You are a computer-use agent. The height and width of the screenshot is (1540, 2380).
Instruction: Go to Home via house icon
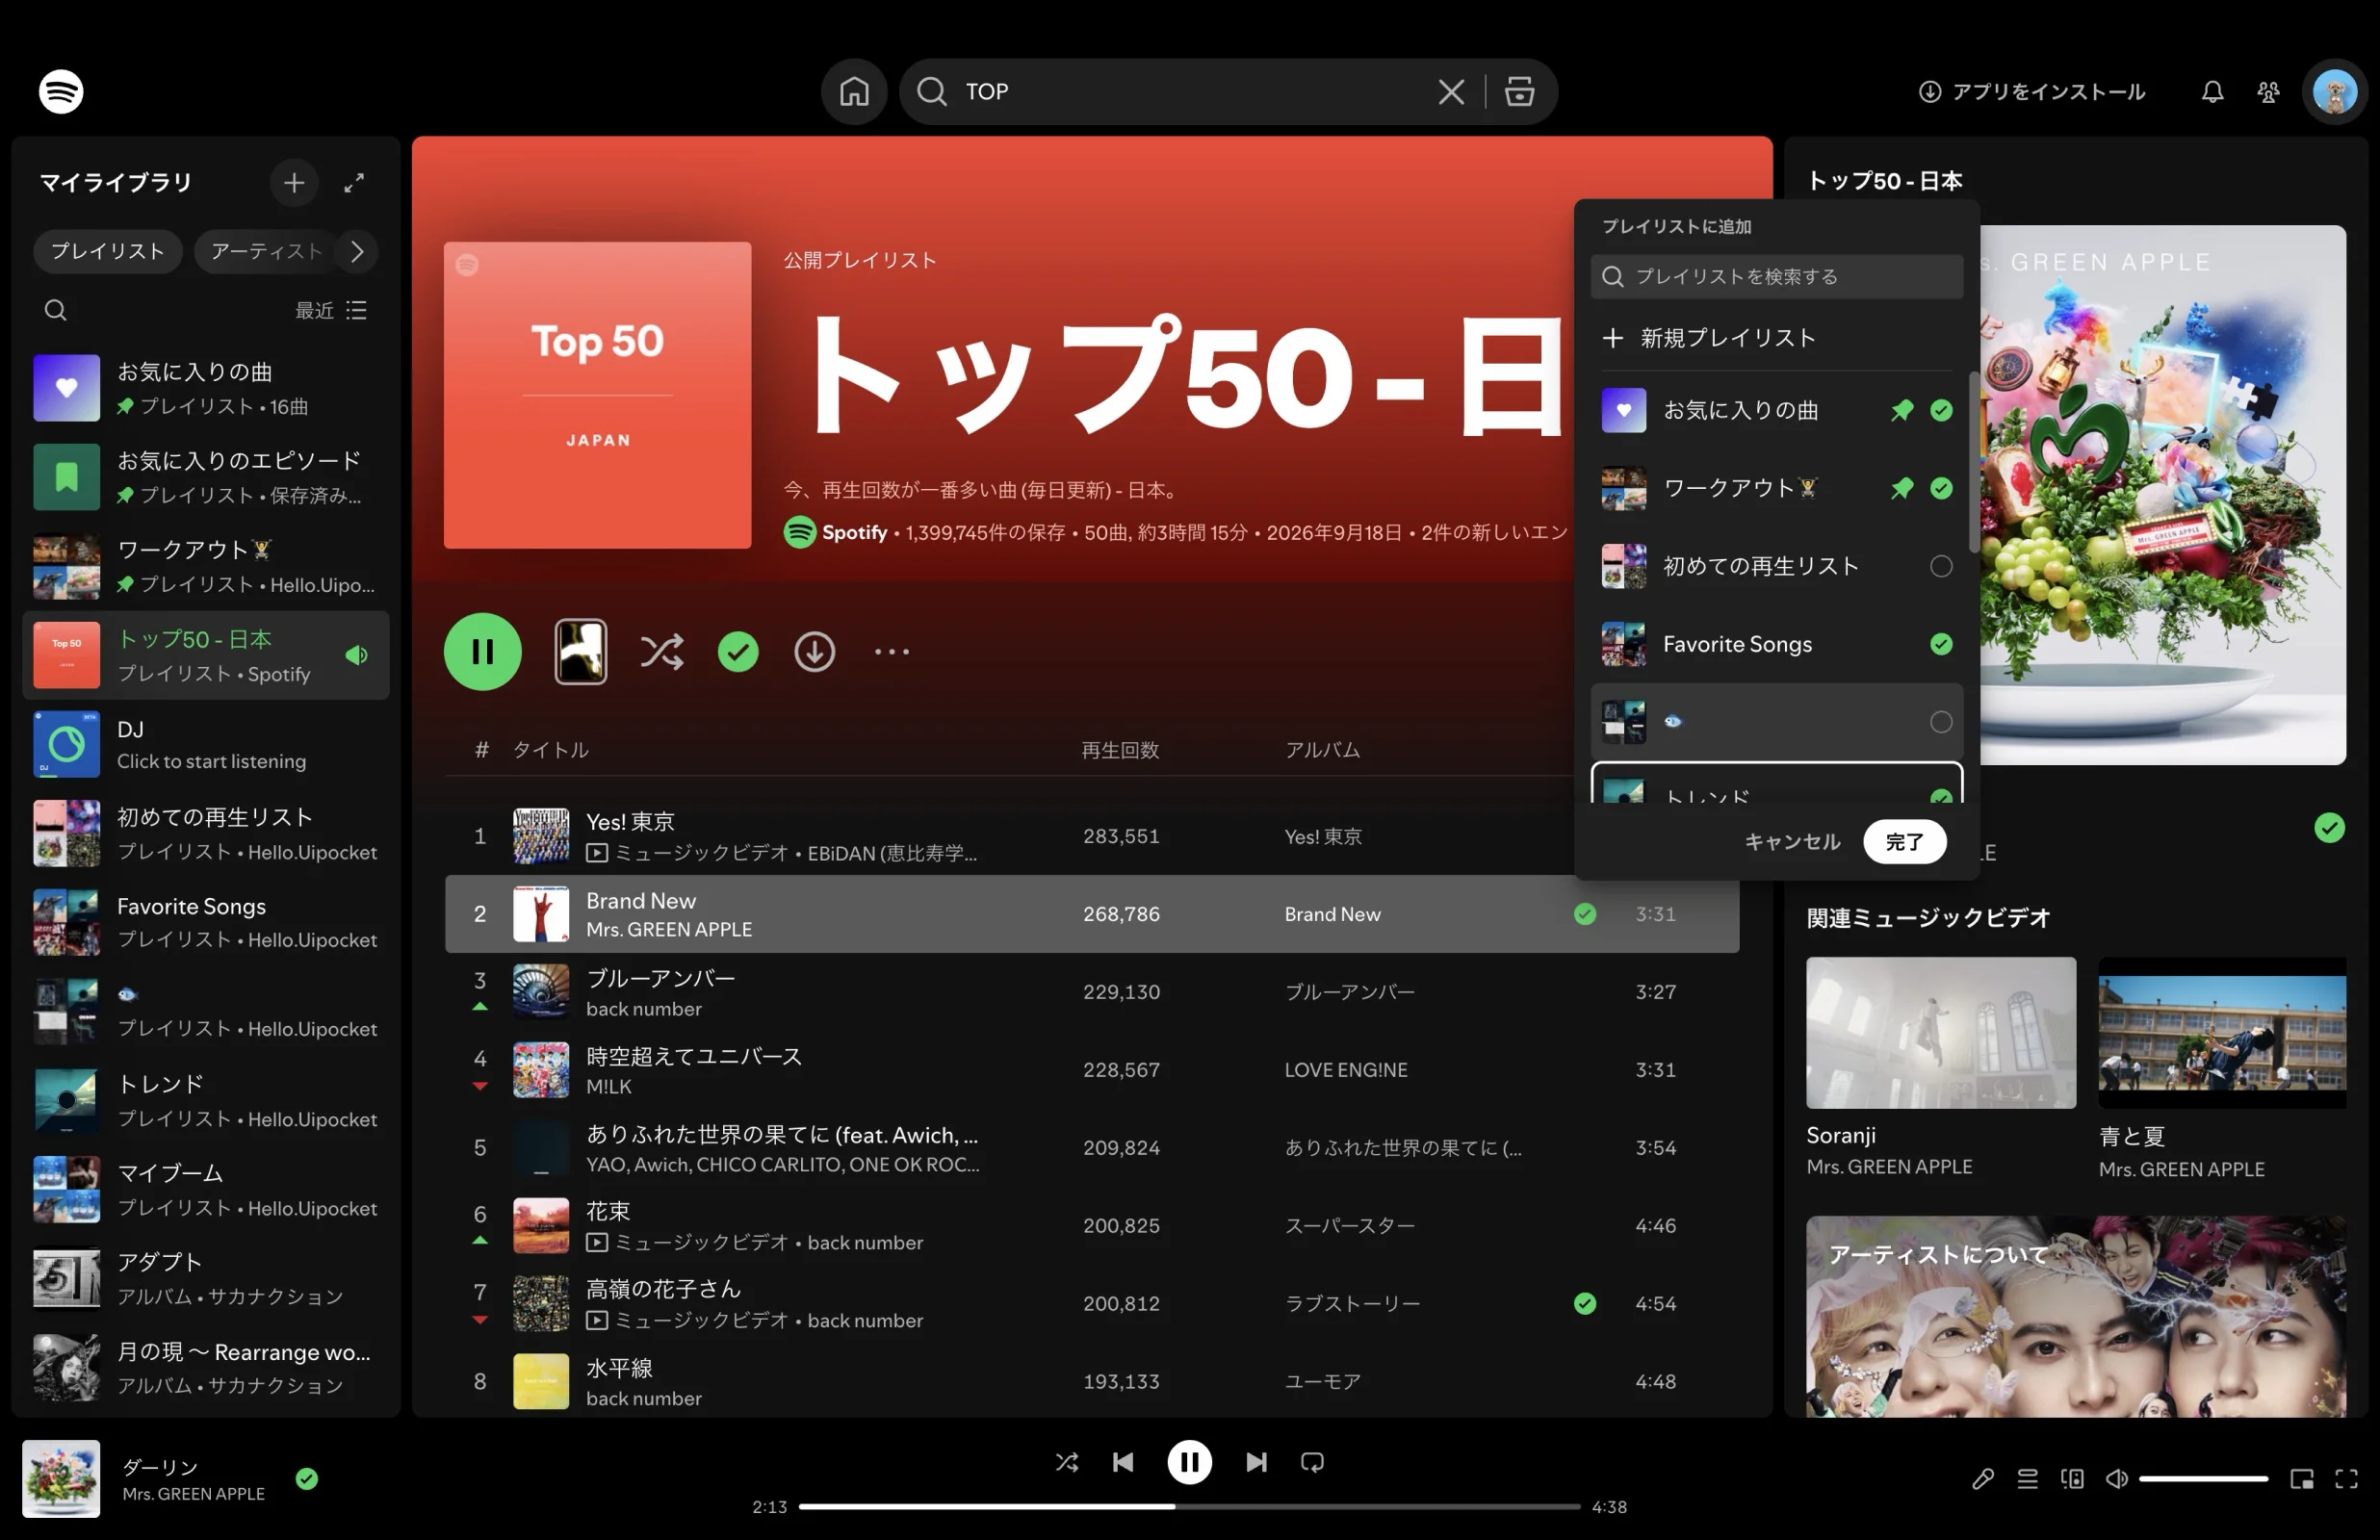854,91
